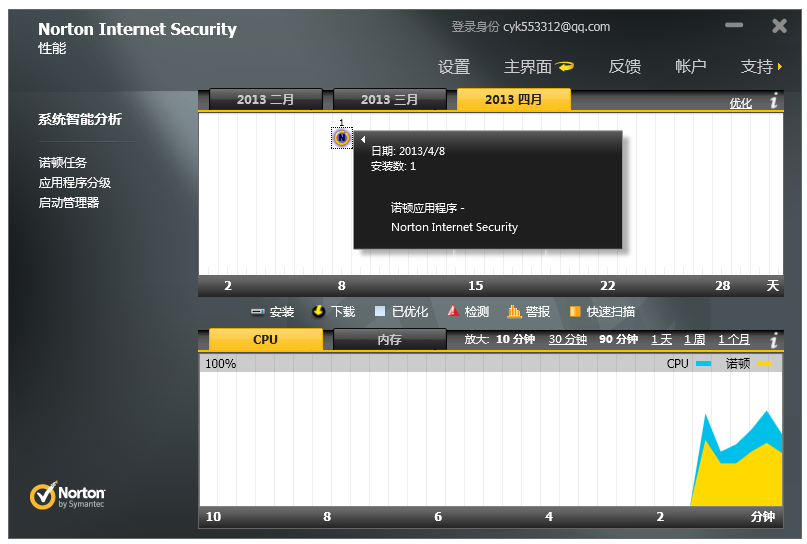
Task: Open the 设置 menu
Action: pos(454,66)
